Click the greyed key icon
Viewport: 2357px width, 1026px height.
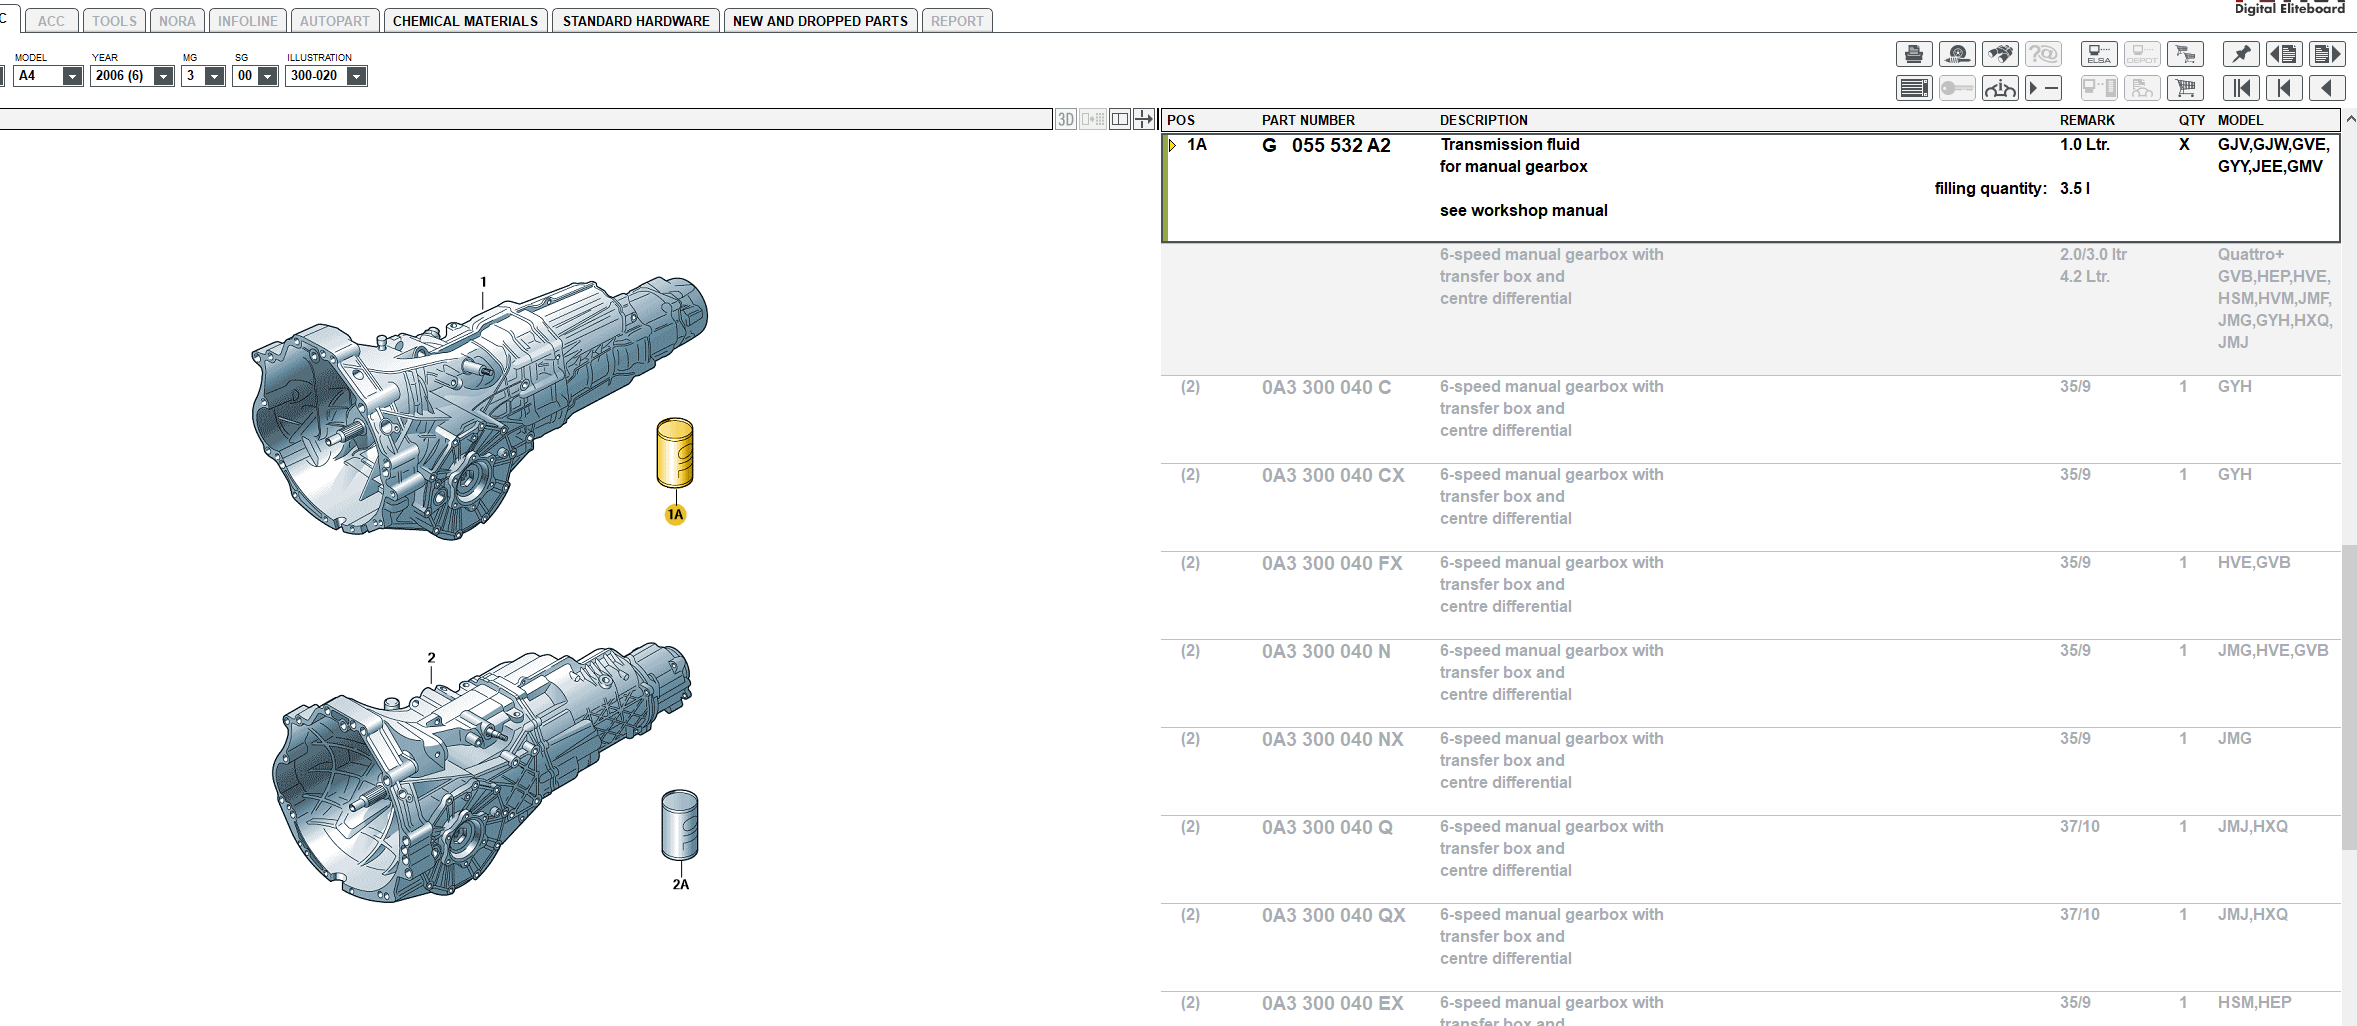(1957, 88)
